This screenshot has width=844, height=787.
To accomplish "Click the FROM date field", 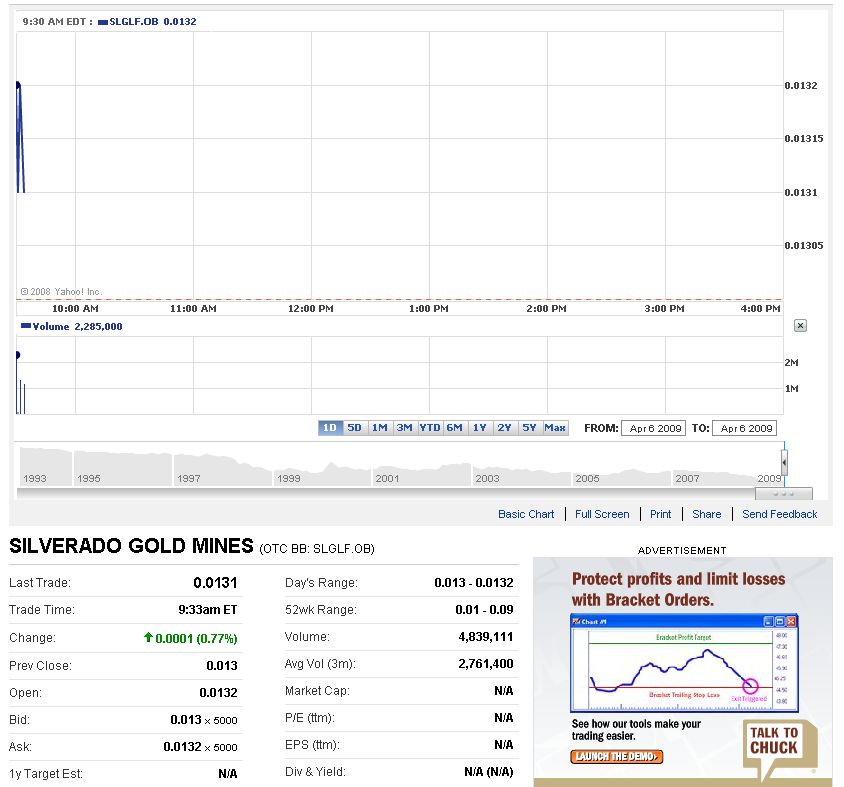I will click(653, 428).
